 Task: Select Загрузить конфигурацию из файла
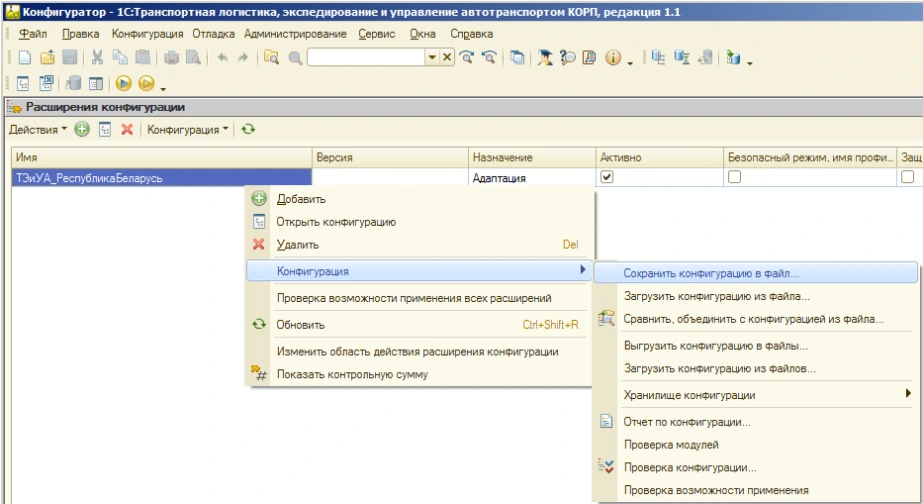click(716, 296)
